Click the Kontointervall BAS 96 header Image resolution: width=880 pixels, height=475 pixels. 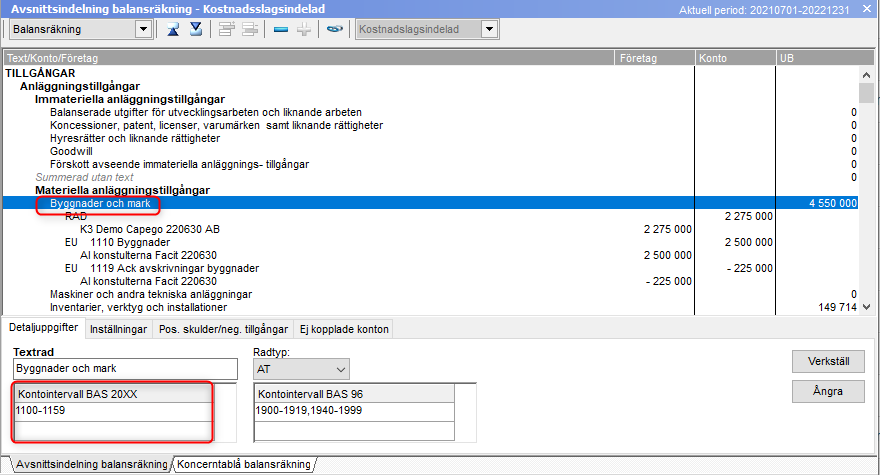(x=354, y=394)
